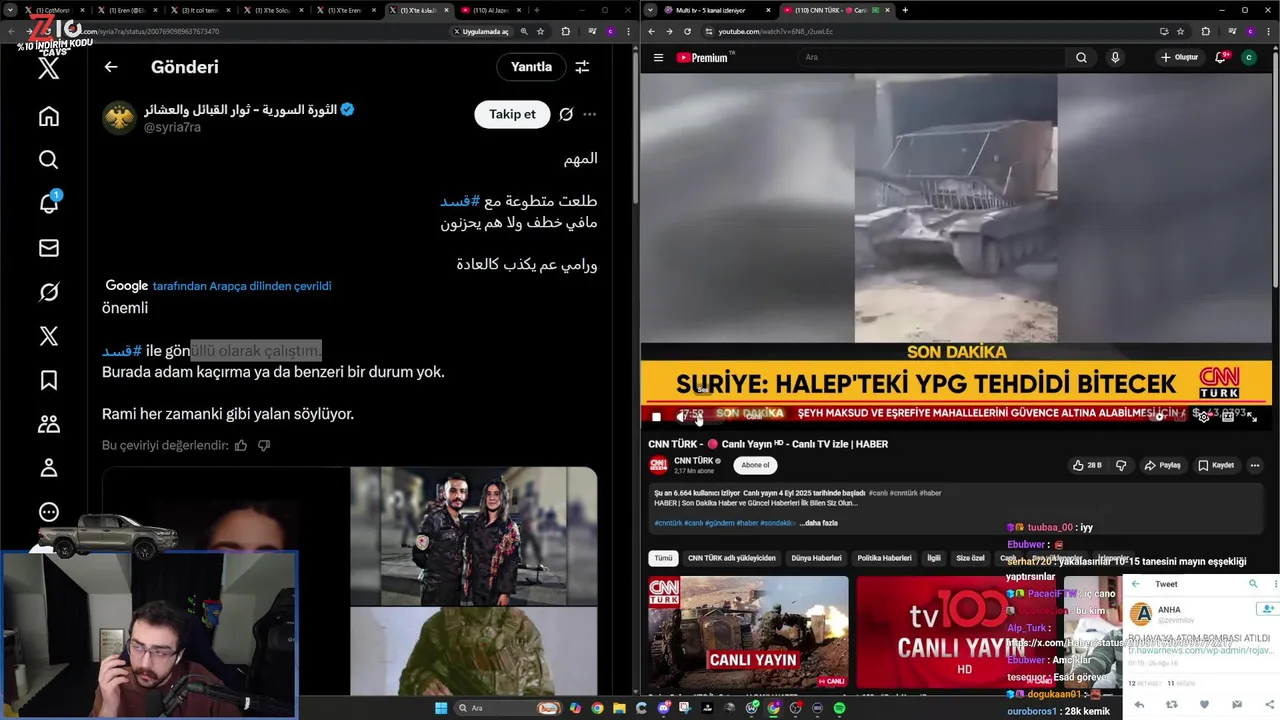Click the Yanıtla reply button

pyautogui.click(x=531, y=67)
